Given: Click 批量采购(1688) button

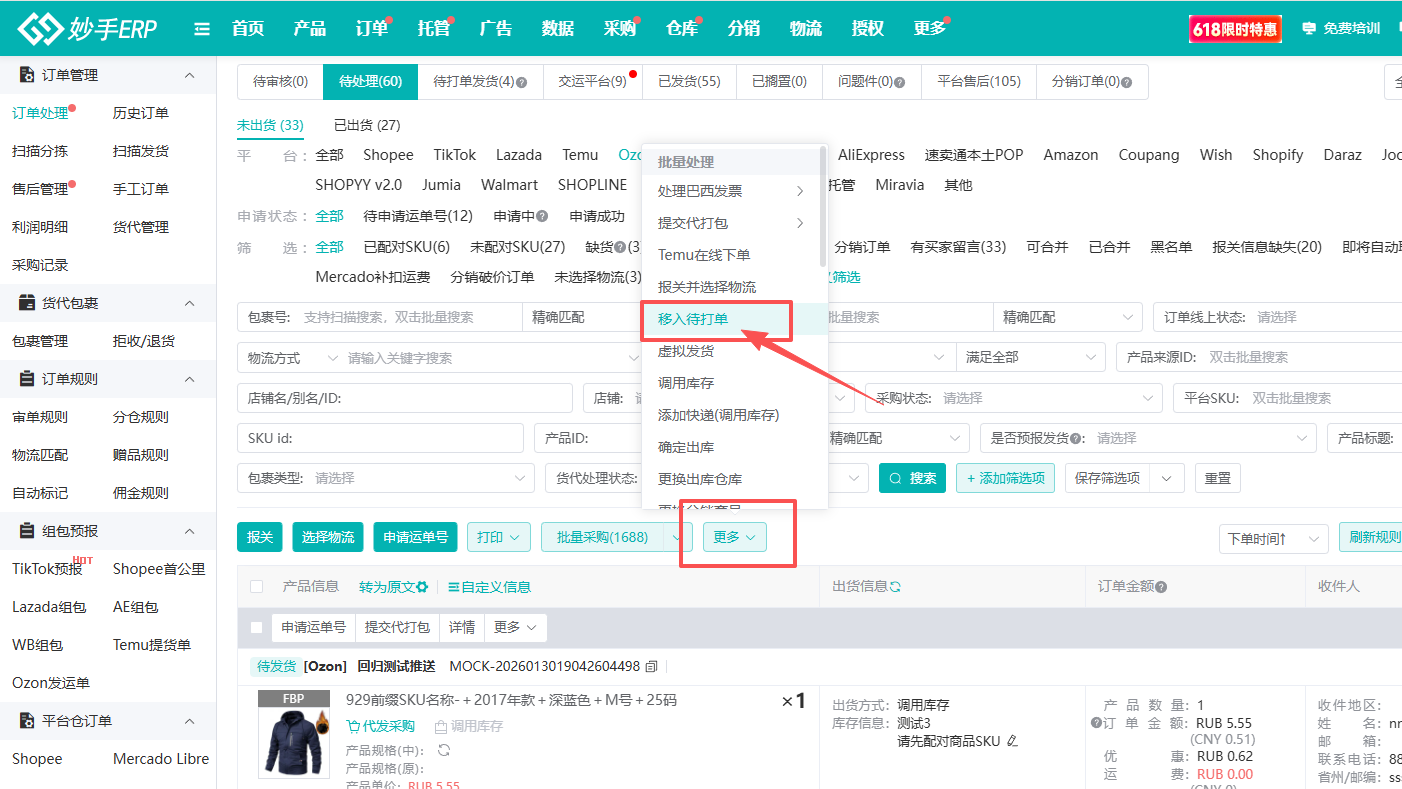Looking at the screenshot, I should [602, 537].
